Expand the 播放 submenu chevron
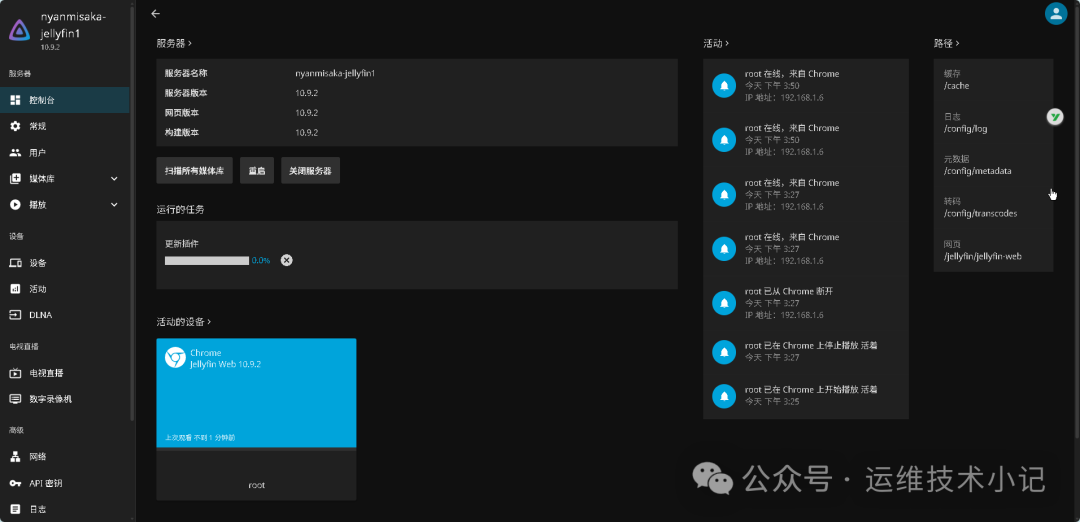The width and height of the screenshot is (1080, 522). pos(114,205)
